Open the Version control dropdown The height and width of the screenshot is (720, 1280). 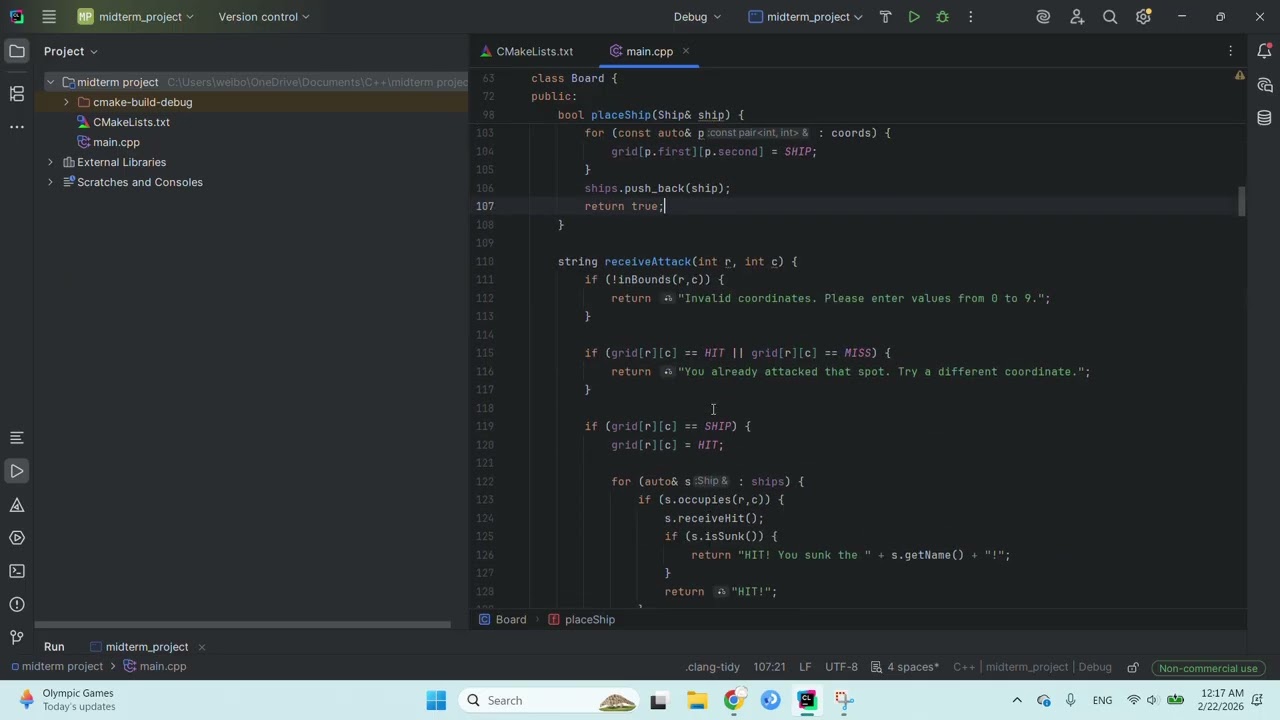pyautogui.click(x=264, y=17)
